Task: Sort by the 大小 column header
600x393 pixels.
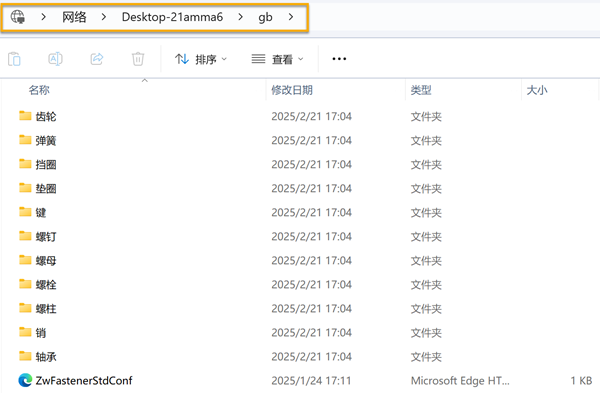Action: (x=537, y=90)
